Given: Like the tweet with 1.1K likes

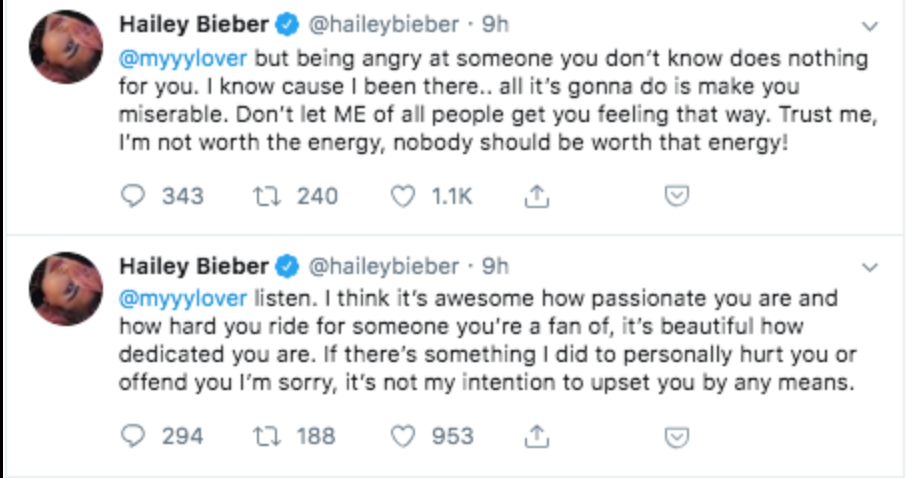Looking at the screenshot, I should pos(402,197).
